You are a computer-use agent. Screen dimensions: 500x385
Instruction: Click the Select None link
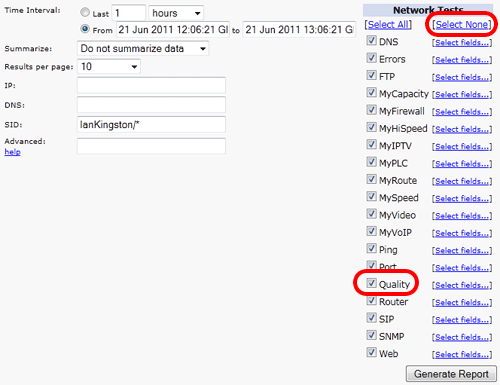462,24
